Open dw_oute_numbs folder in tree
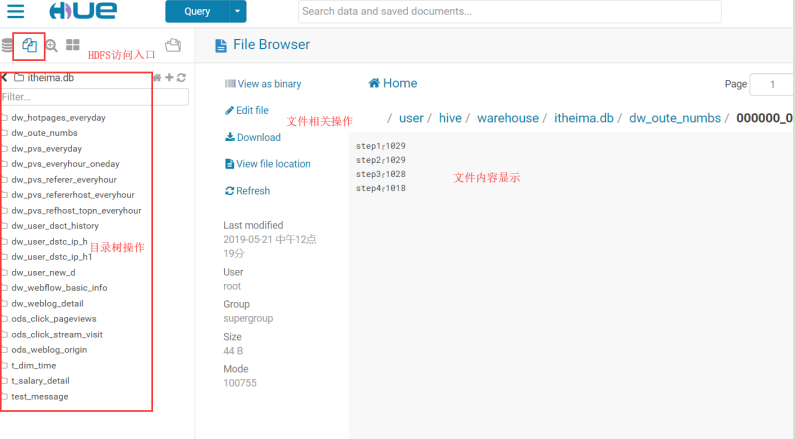795x439 pixels. pyautogui.click(x=45, y=133)
